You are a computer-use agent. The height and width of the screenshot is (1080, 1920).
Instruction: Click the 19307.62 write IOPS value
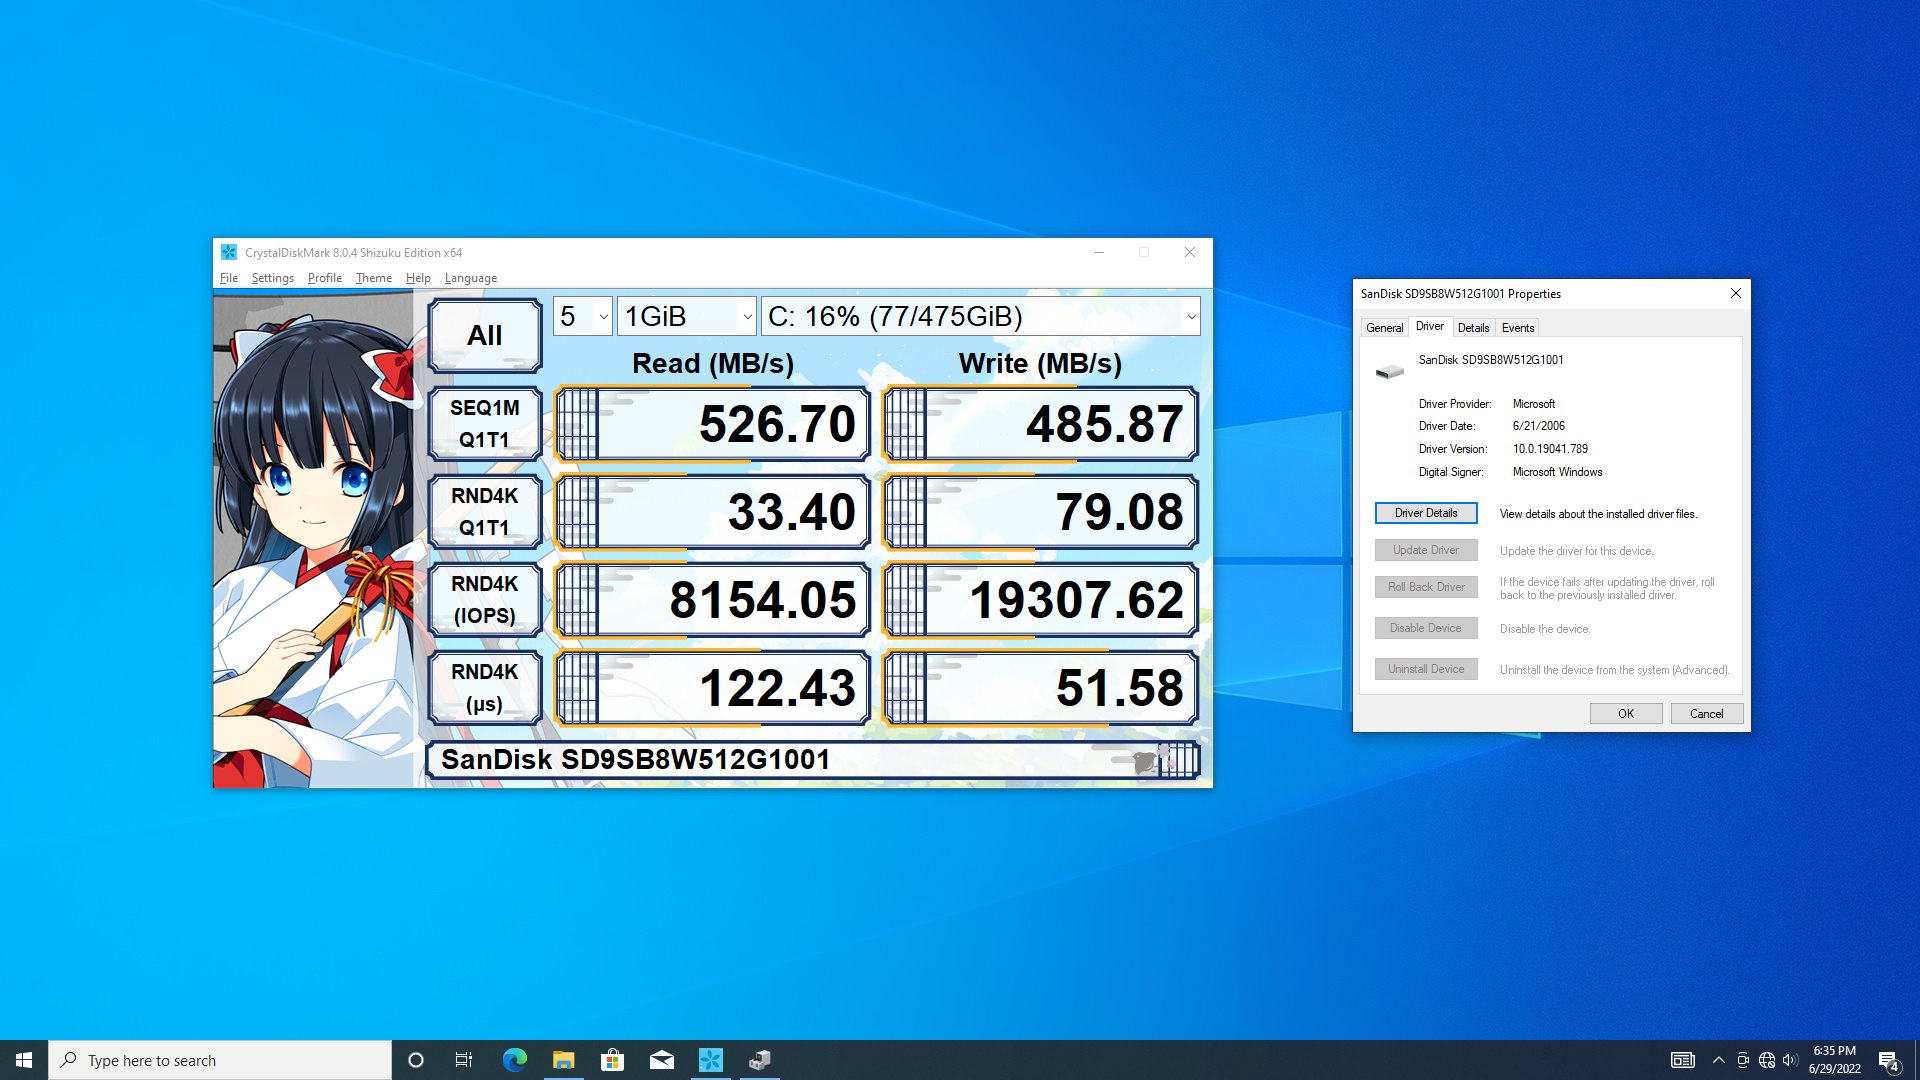coord(1040,600)
